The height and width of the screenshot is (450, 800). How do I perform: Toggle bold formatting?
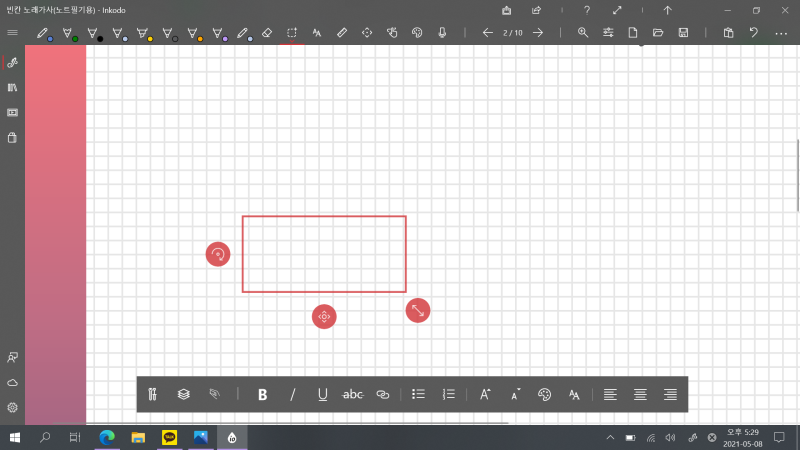tap(262, 394)
